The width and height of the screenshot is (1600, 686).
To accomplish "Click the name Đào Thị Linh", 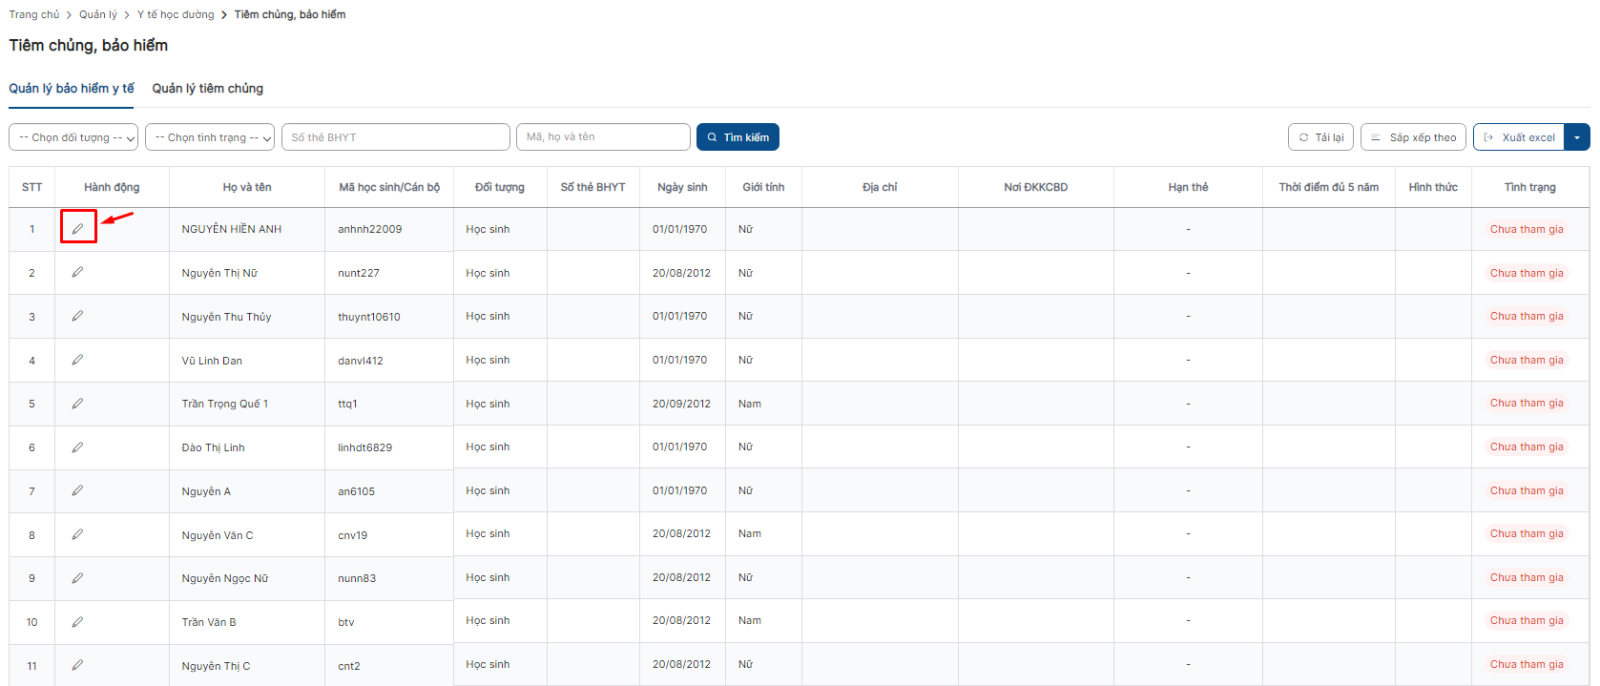I will (x=213, y=448).
